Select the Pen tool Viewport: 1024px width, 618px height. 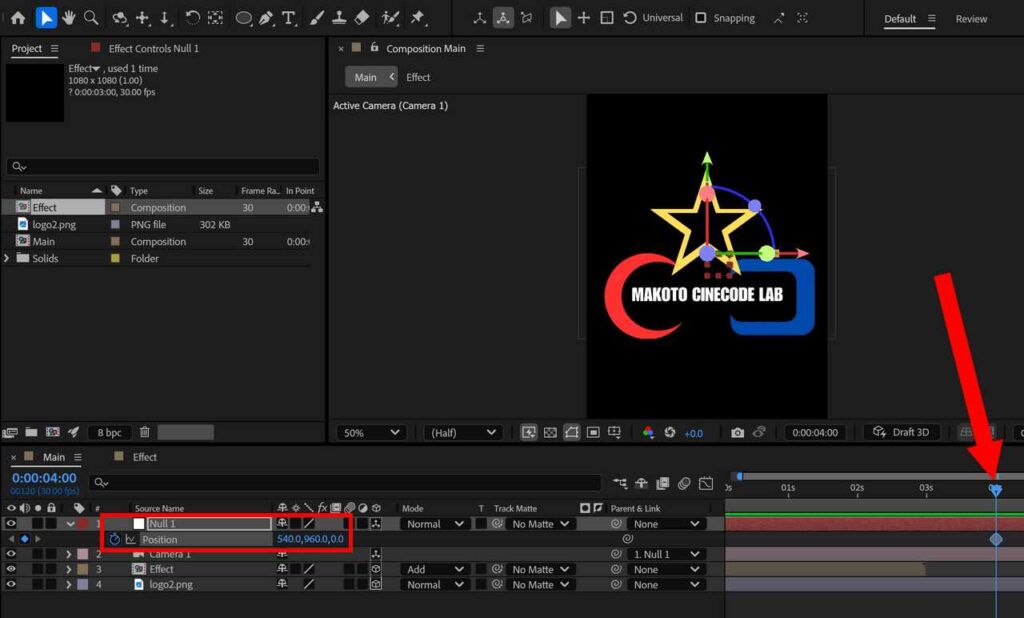(266, 18)
